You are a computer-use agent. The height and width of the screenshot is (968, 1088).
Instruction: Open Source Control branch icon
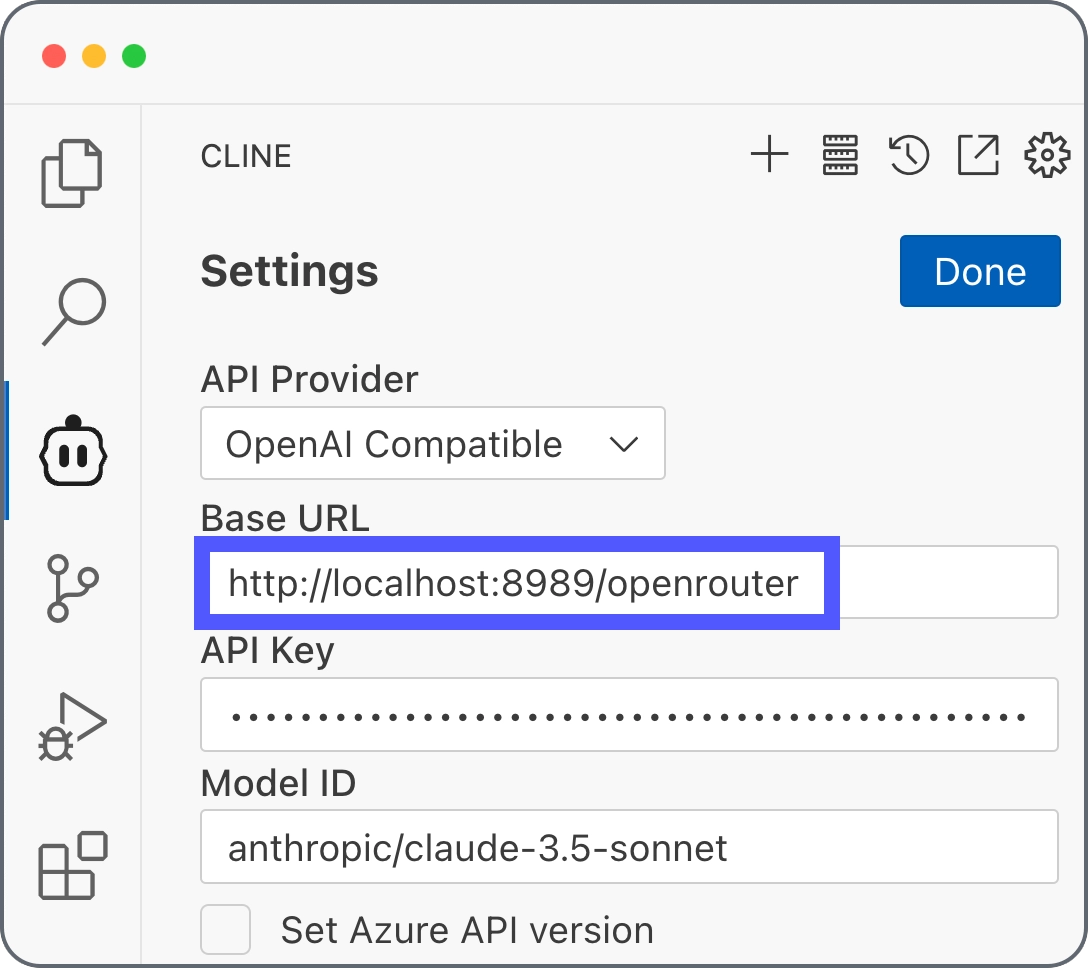pyautogui.click(x=72, y=588)
